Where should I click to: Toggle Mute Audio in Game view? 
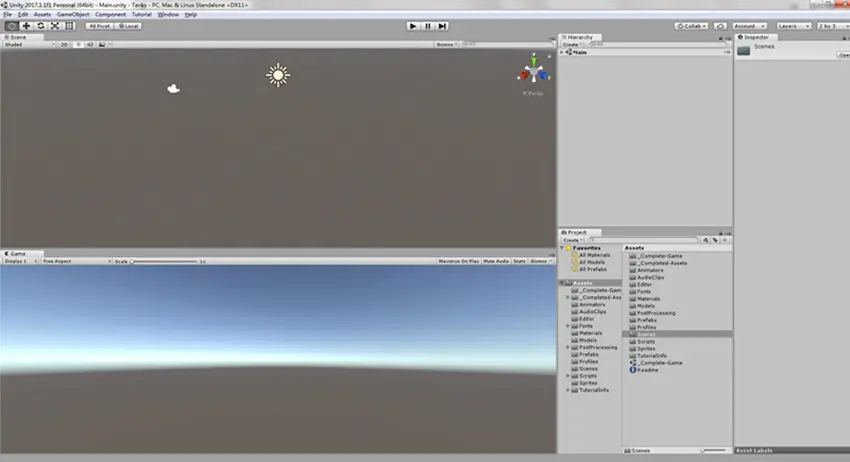pos(496,261)
